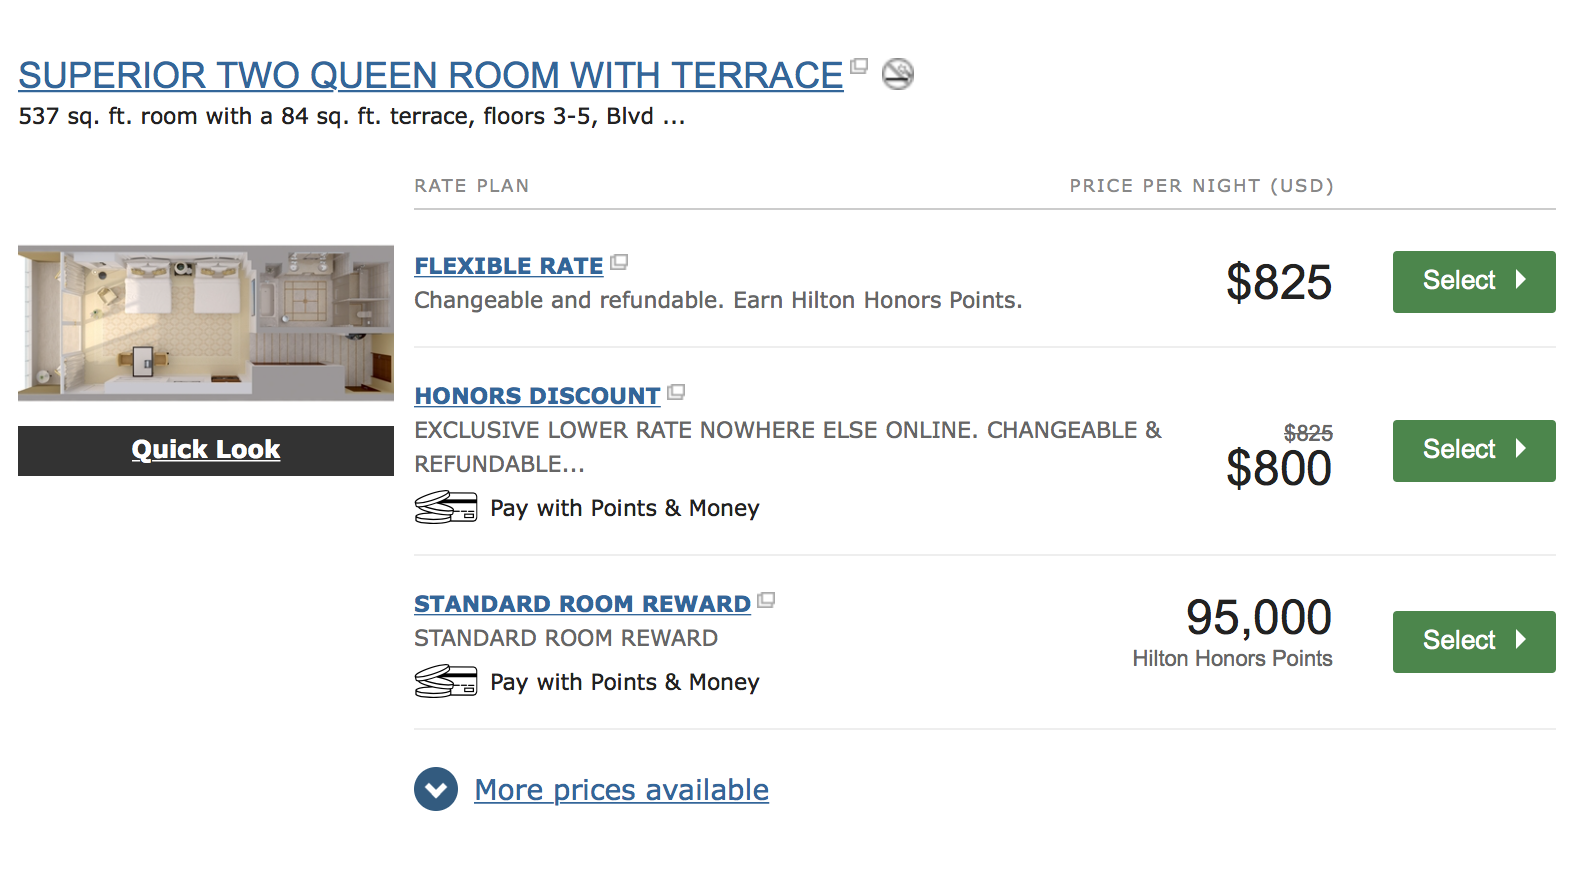Open Superior Two Queen Room with Terrace link
Screen dimensions: 1570x880
point(431,75)
